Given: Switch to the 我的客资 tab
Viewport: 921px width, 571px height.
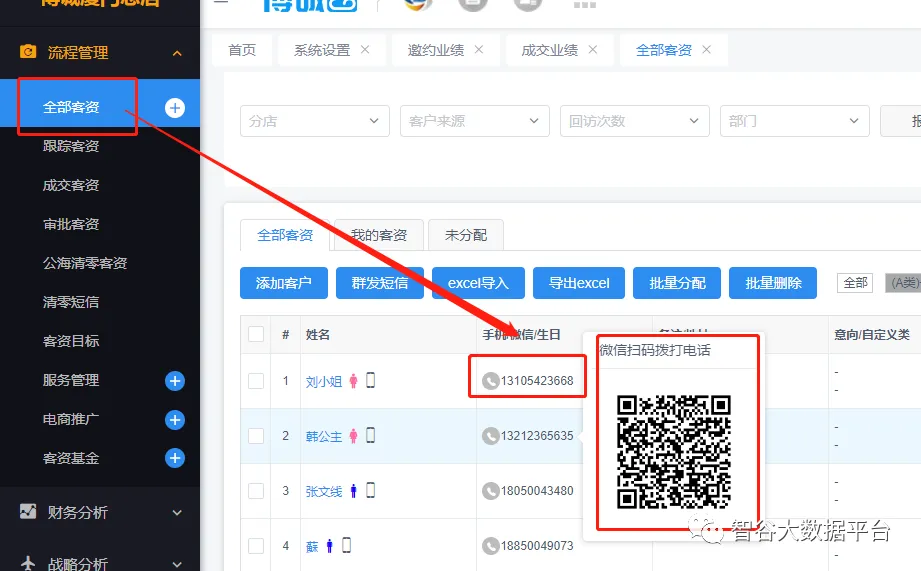Looking at the screenshot, I should point(379,235).
